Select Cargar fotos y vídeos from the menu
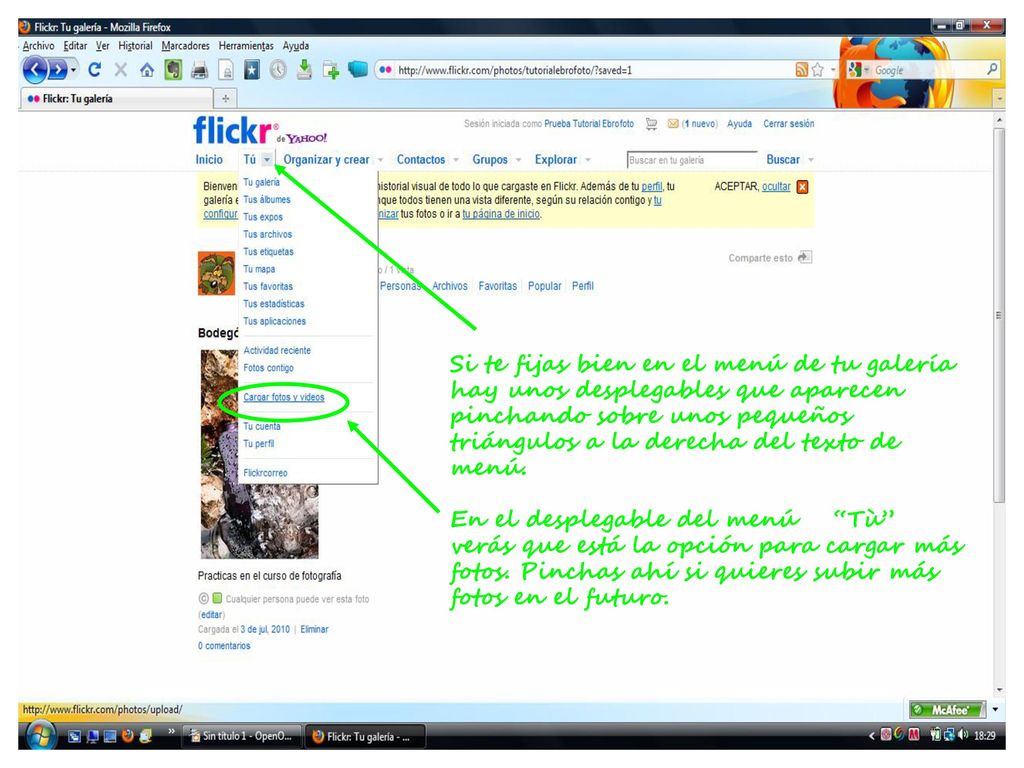This screenshot has height=768, width=1024. [x=283, y=397]
